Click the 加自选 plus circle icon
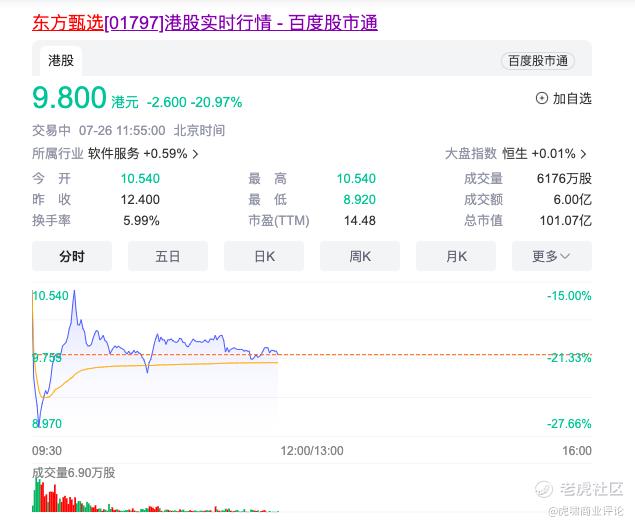The height and width of the screenshot is (525, 635). point(541,98)
